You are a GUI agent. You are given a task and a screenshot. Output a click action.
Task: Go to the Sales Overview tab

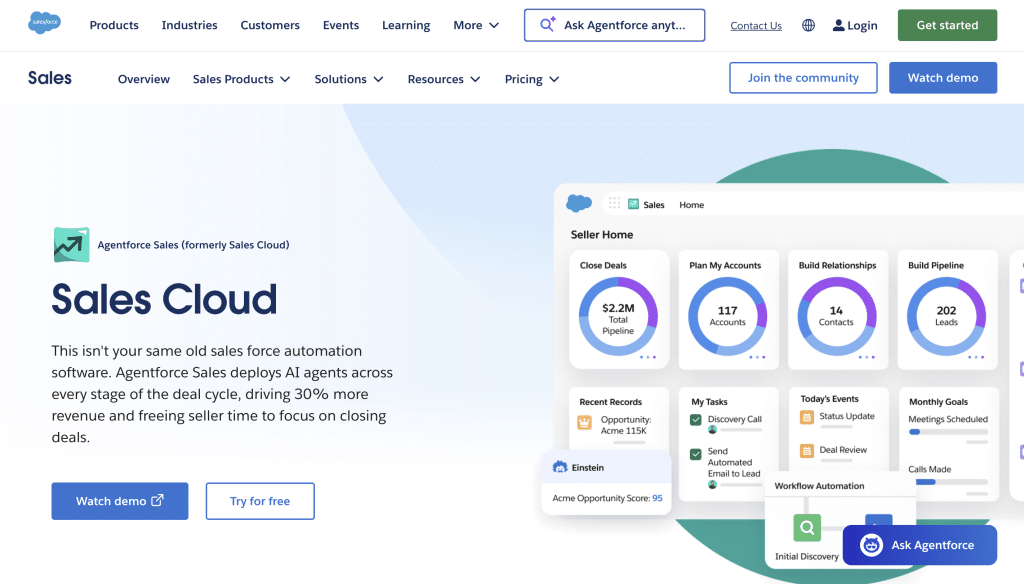click(144, 79)
